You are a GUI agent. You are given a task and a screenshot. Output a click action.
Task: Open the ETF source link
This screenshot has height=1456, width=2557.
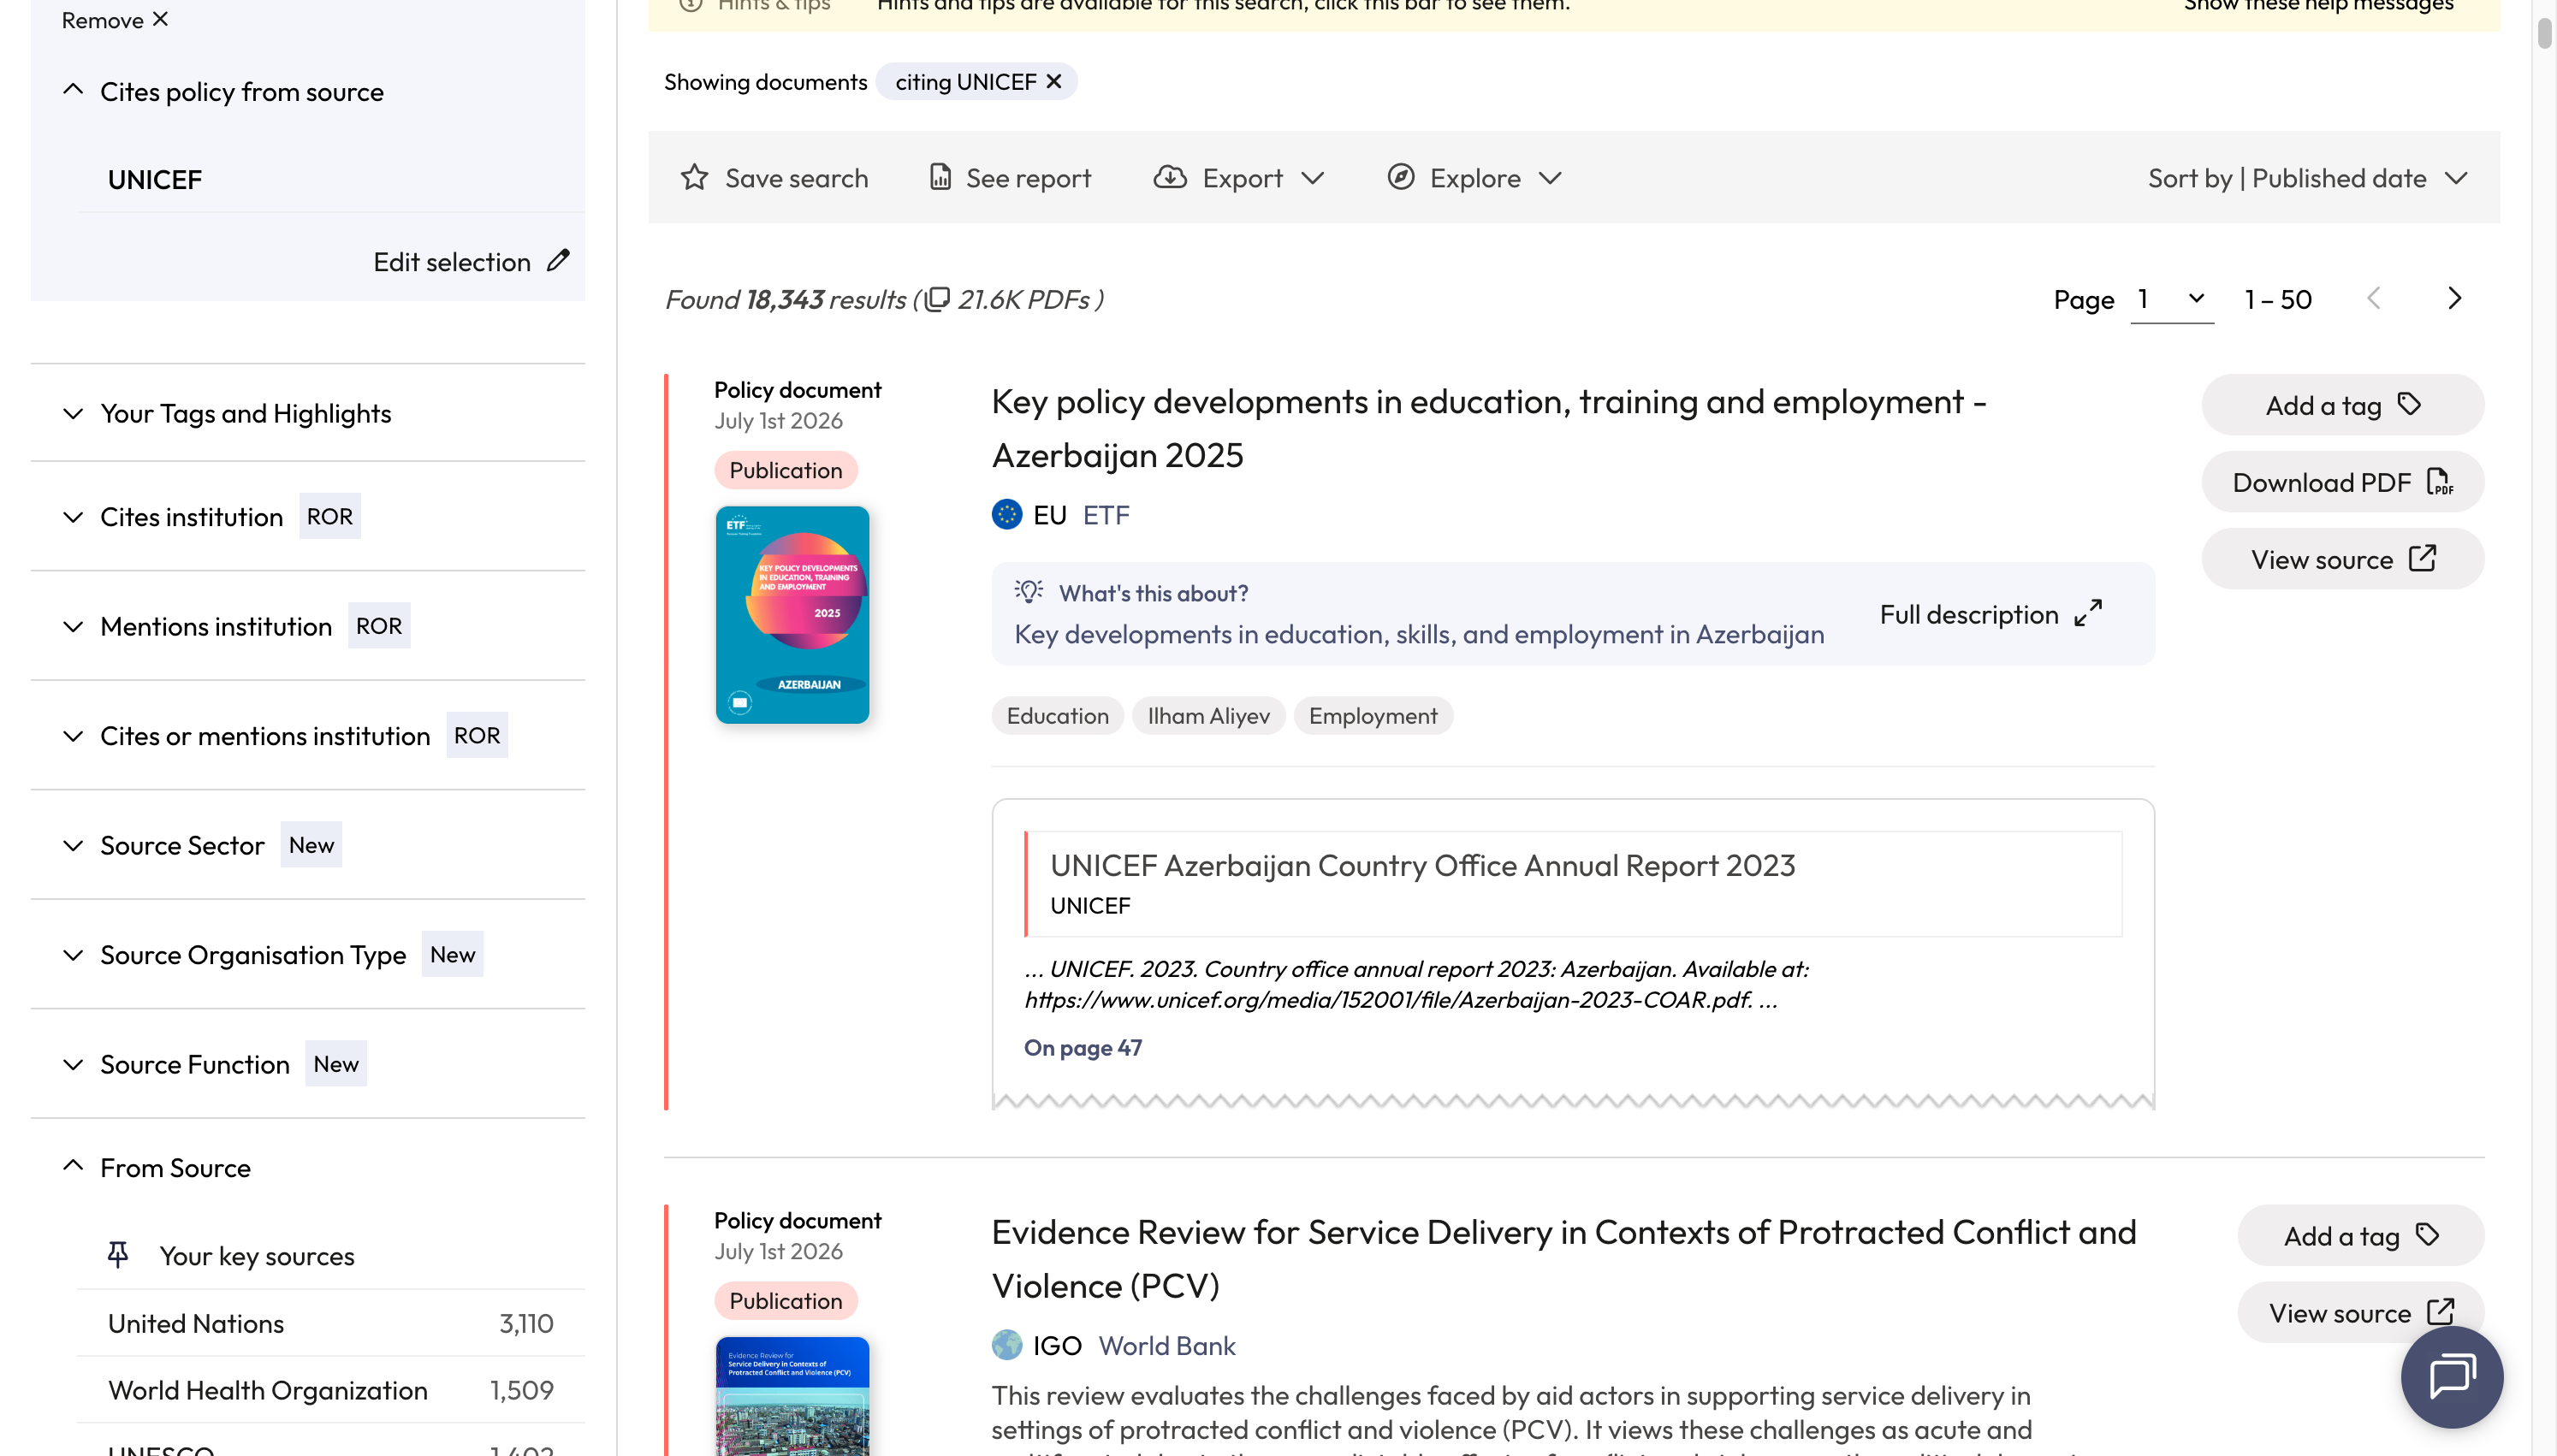click(x=1106, y=515)
